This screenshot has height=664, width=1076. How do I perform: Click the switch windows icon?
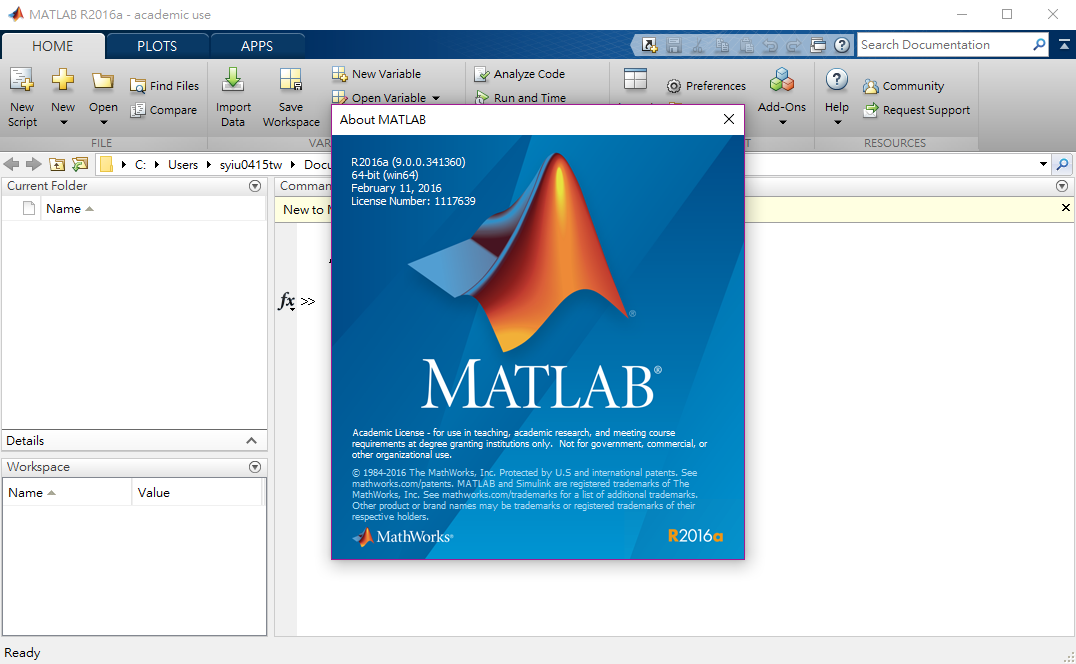[818, 45]
